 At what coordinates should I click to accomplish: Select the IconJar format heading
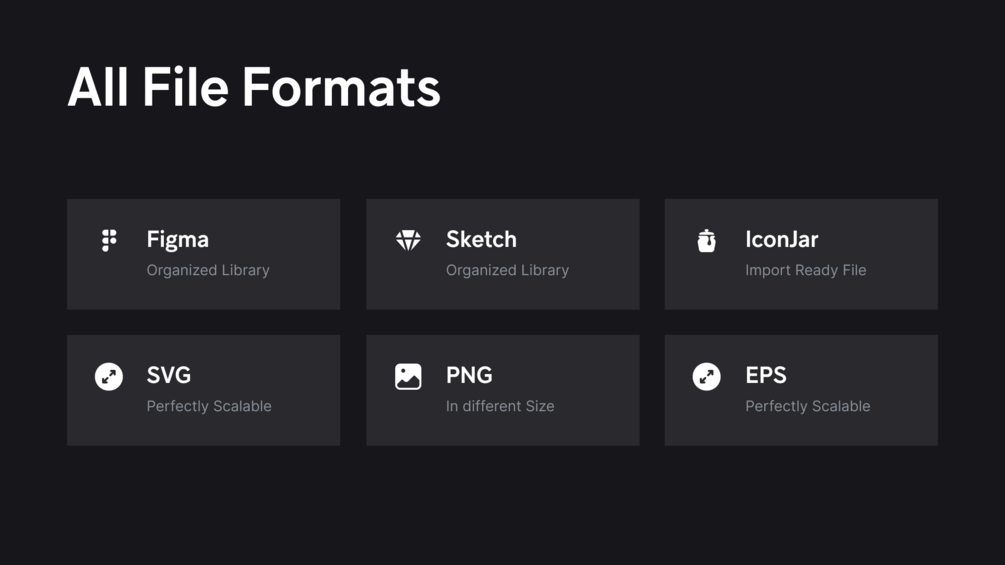point(781,240)
